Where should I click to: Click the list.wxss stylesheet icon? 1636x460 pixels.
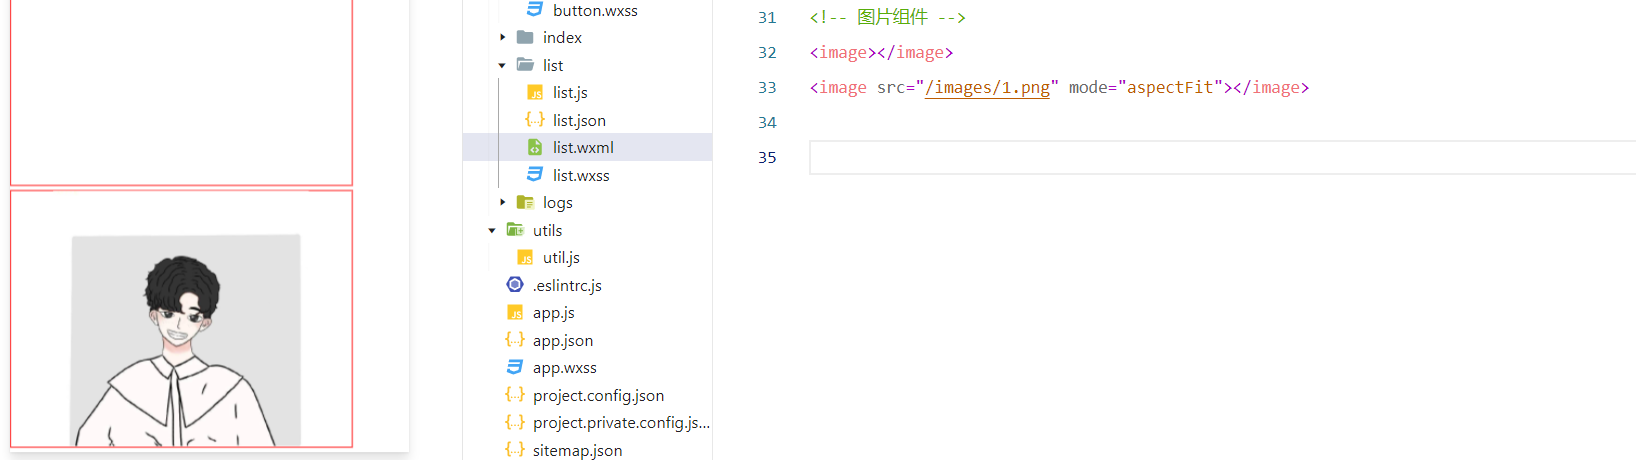[x=535, y=175]
